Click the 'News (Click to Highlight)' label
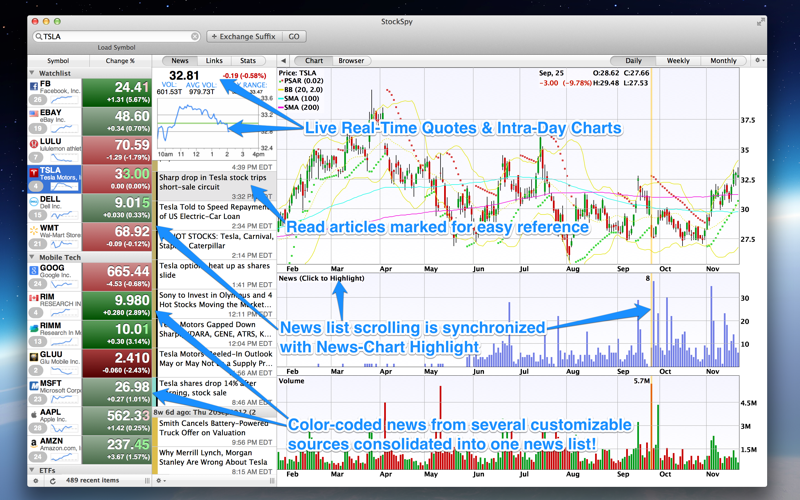 click(x=321, y=279)
